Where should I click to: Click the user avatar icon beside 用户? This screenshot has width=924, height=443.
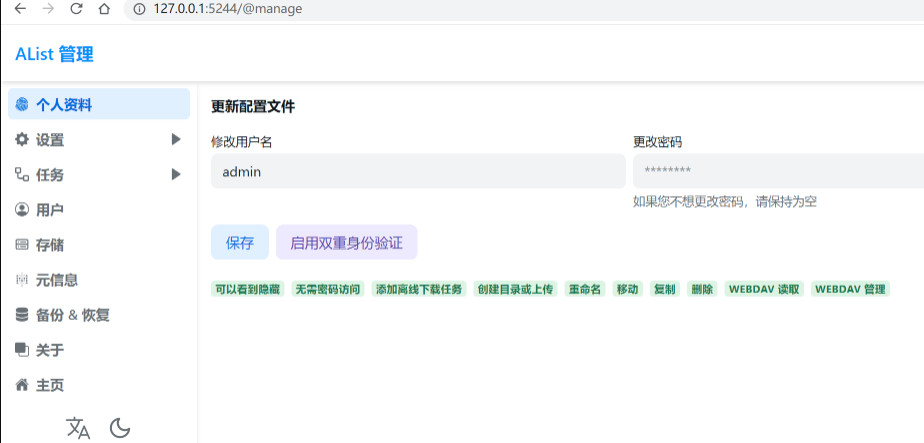(x=22, y=209)
